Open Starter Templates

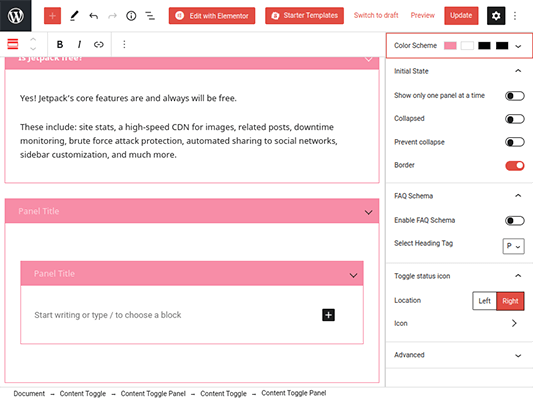(x=305, y=16)
